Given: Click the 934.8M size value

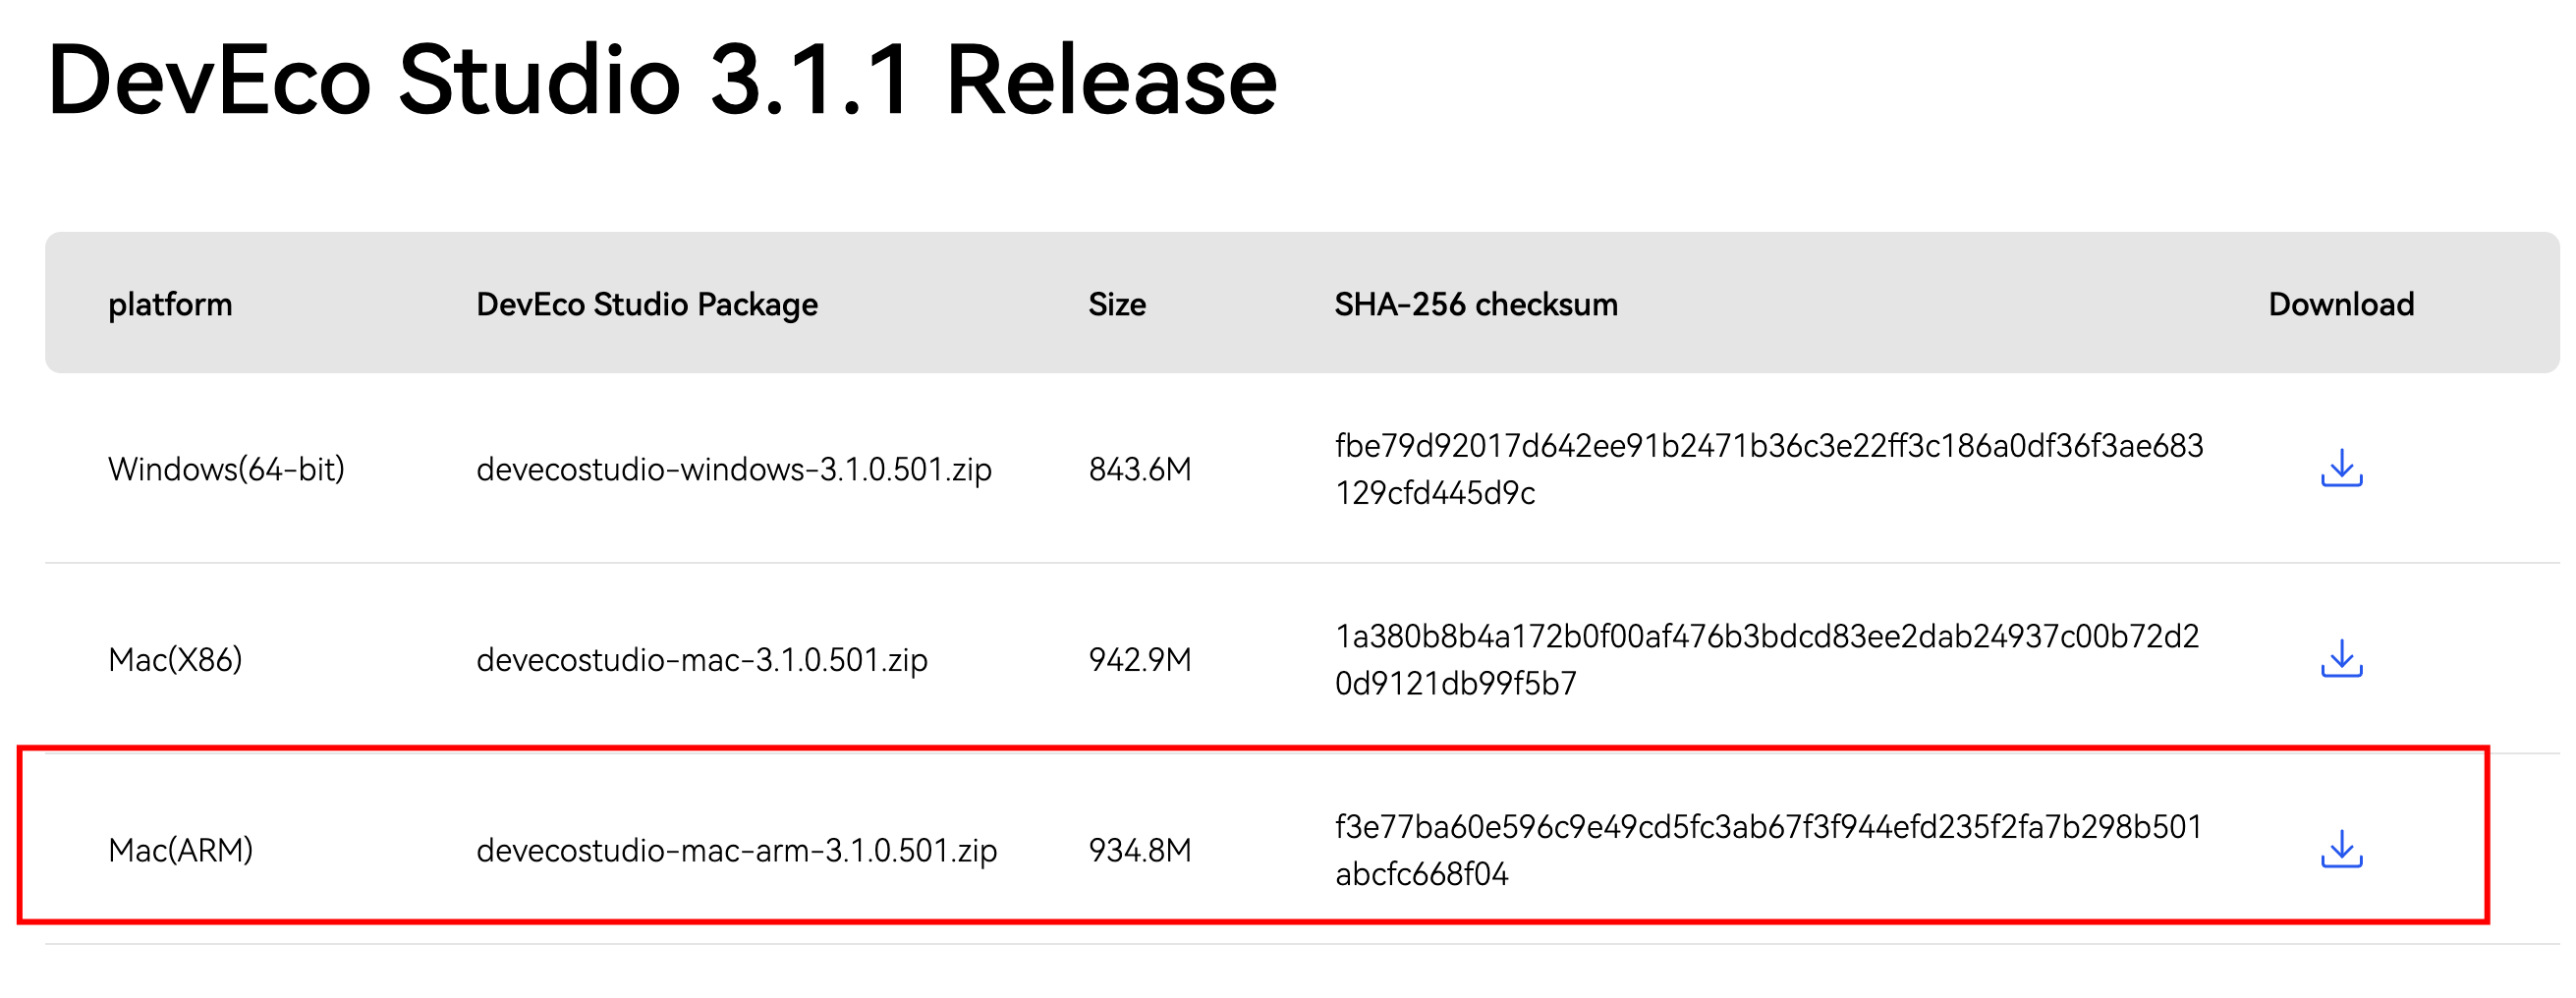Looking at the screenshot, I should (1140, 850).
